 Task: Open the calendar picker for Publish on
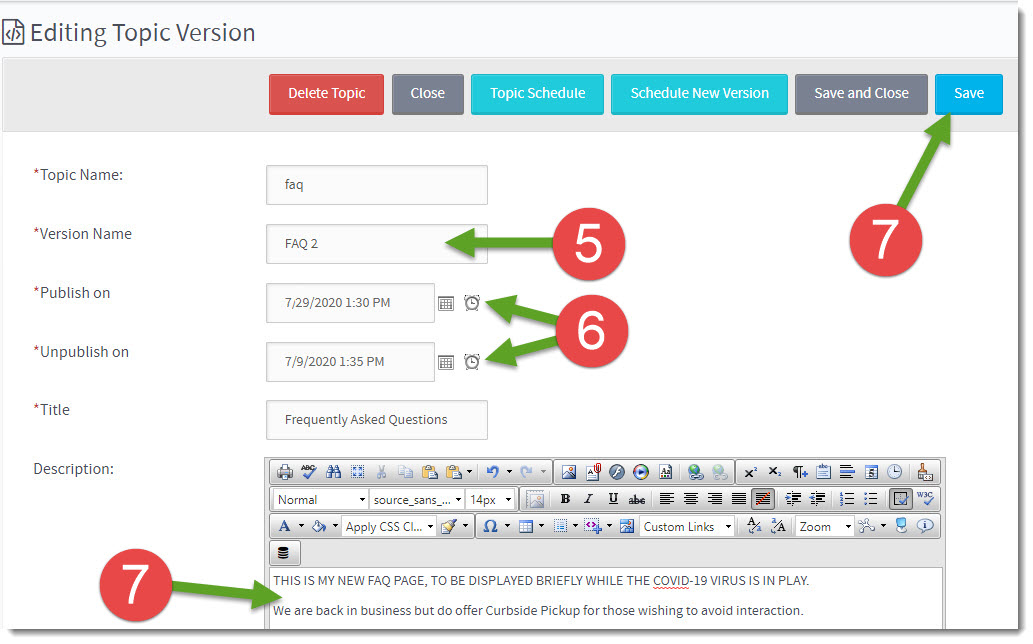pyautogui.click(x=446, y=303)
